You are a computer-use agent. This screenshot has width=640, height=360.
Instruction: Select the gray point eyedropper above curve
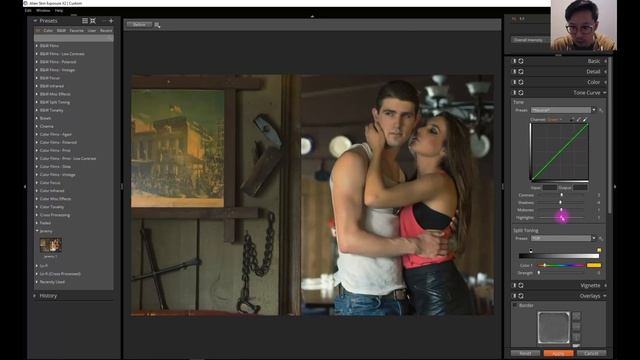tap(579, 119)
